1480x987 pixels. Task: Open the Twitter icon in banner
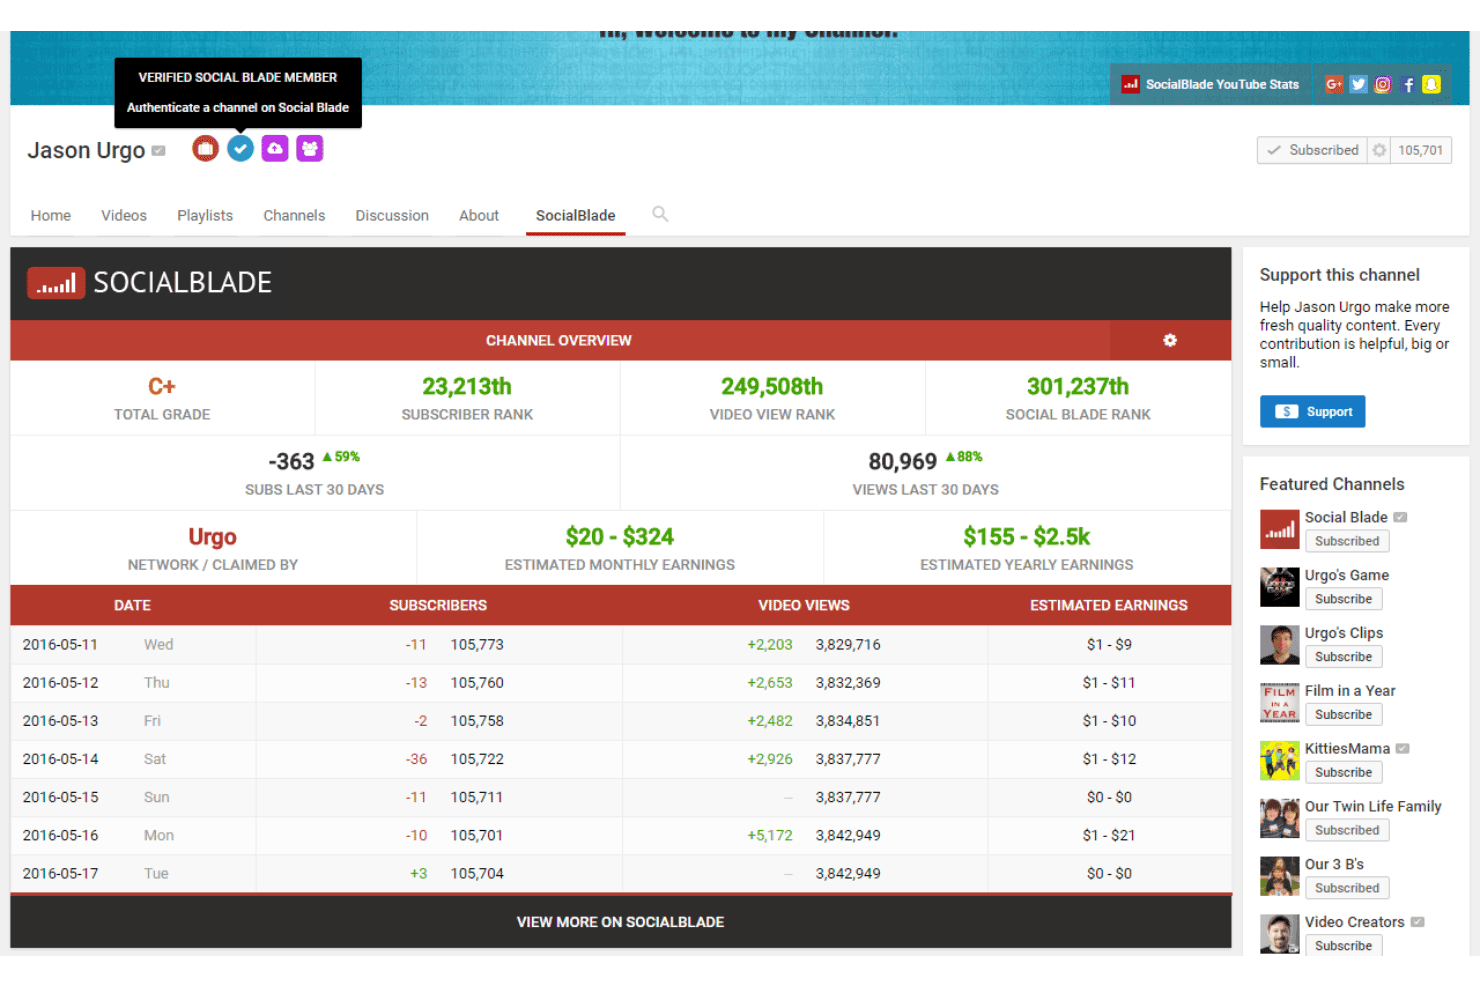point(1358,85)
